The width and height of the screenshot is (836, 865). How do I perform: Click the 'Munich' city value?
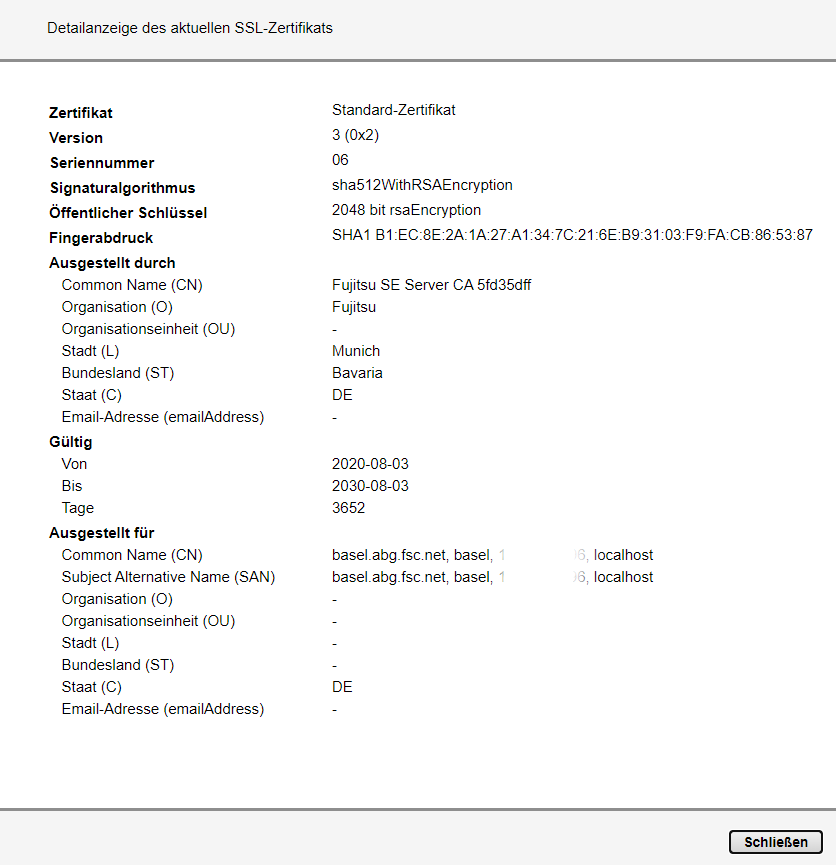[356, 351]
